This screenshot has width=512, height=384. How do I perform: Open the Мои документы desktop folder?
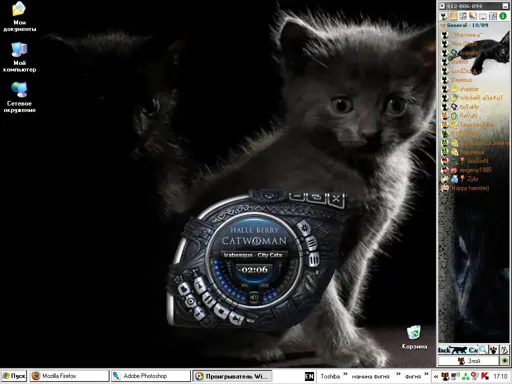point(19,17)
